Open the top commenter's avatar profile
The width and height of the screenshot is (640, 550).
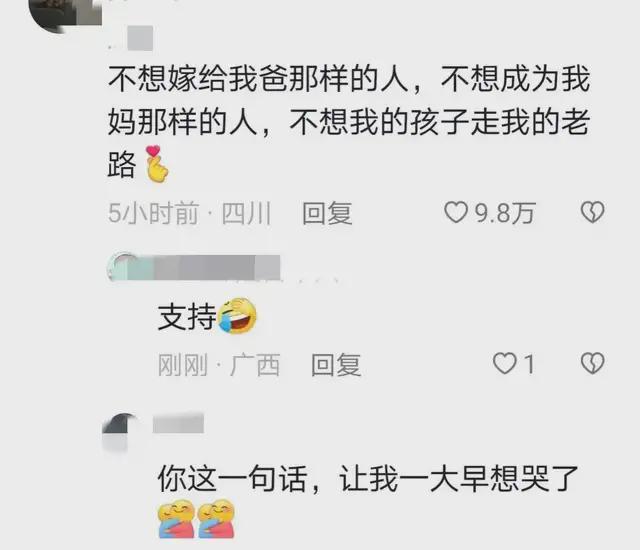pyautogui.click(x=65, y=14)
